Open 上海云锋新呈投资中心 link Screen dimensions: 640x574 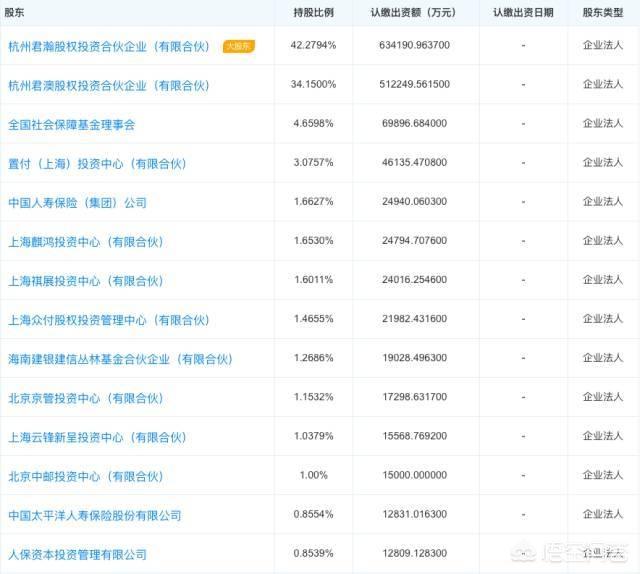pos(97,438)
